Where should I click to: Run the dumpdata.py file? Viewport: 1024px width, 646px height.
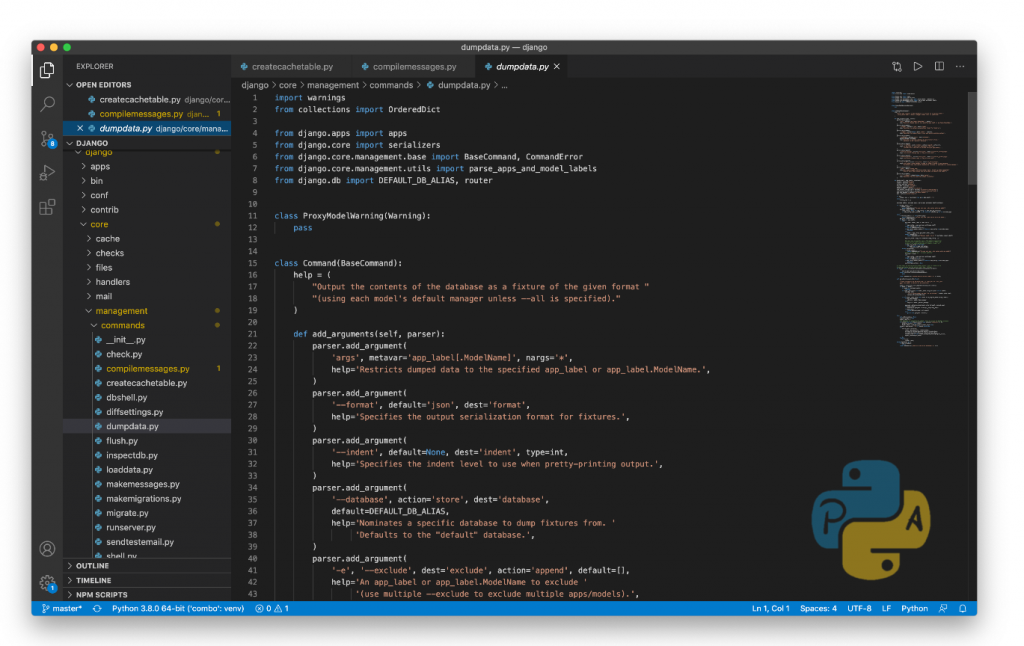pyautogui.click(x=918, y=65)
